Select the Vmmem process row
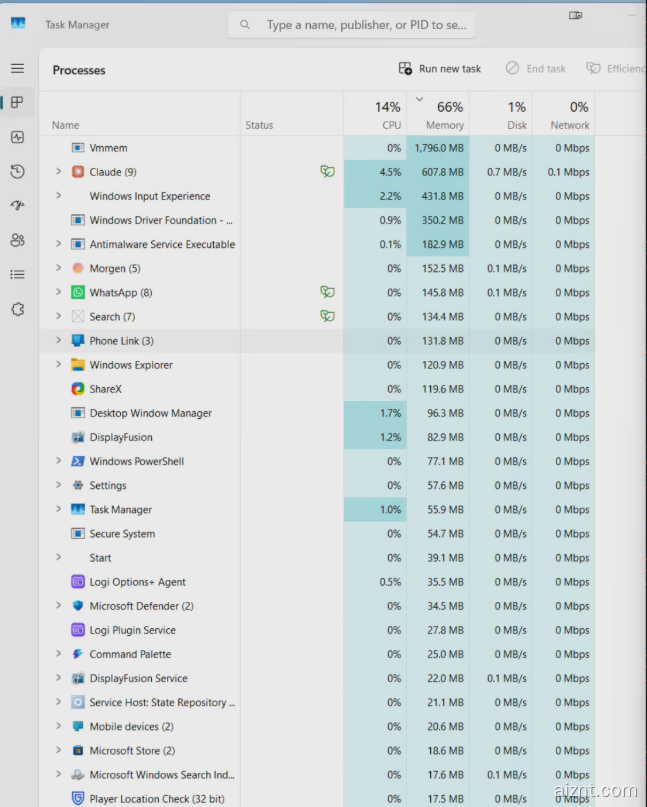Screen dimensions: 647x807 pyautogui.click(x=317, y=148)
